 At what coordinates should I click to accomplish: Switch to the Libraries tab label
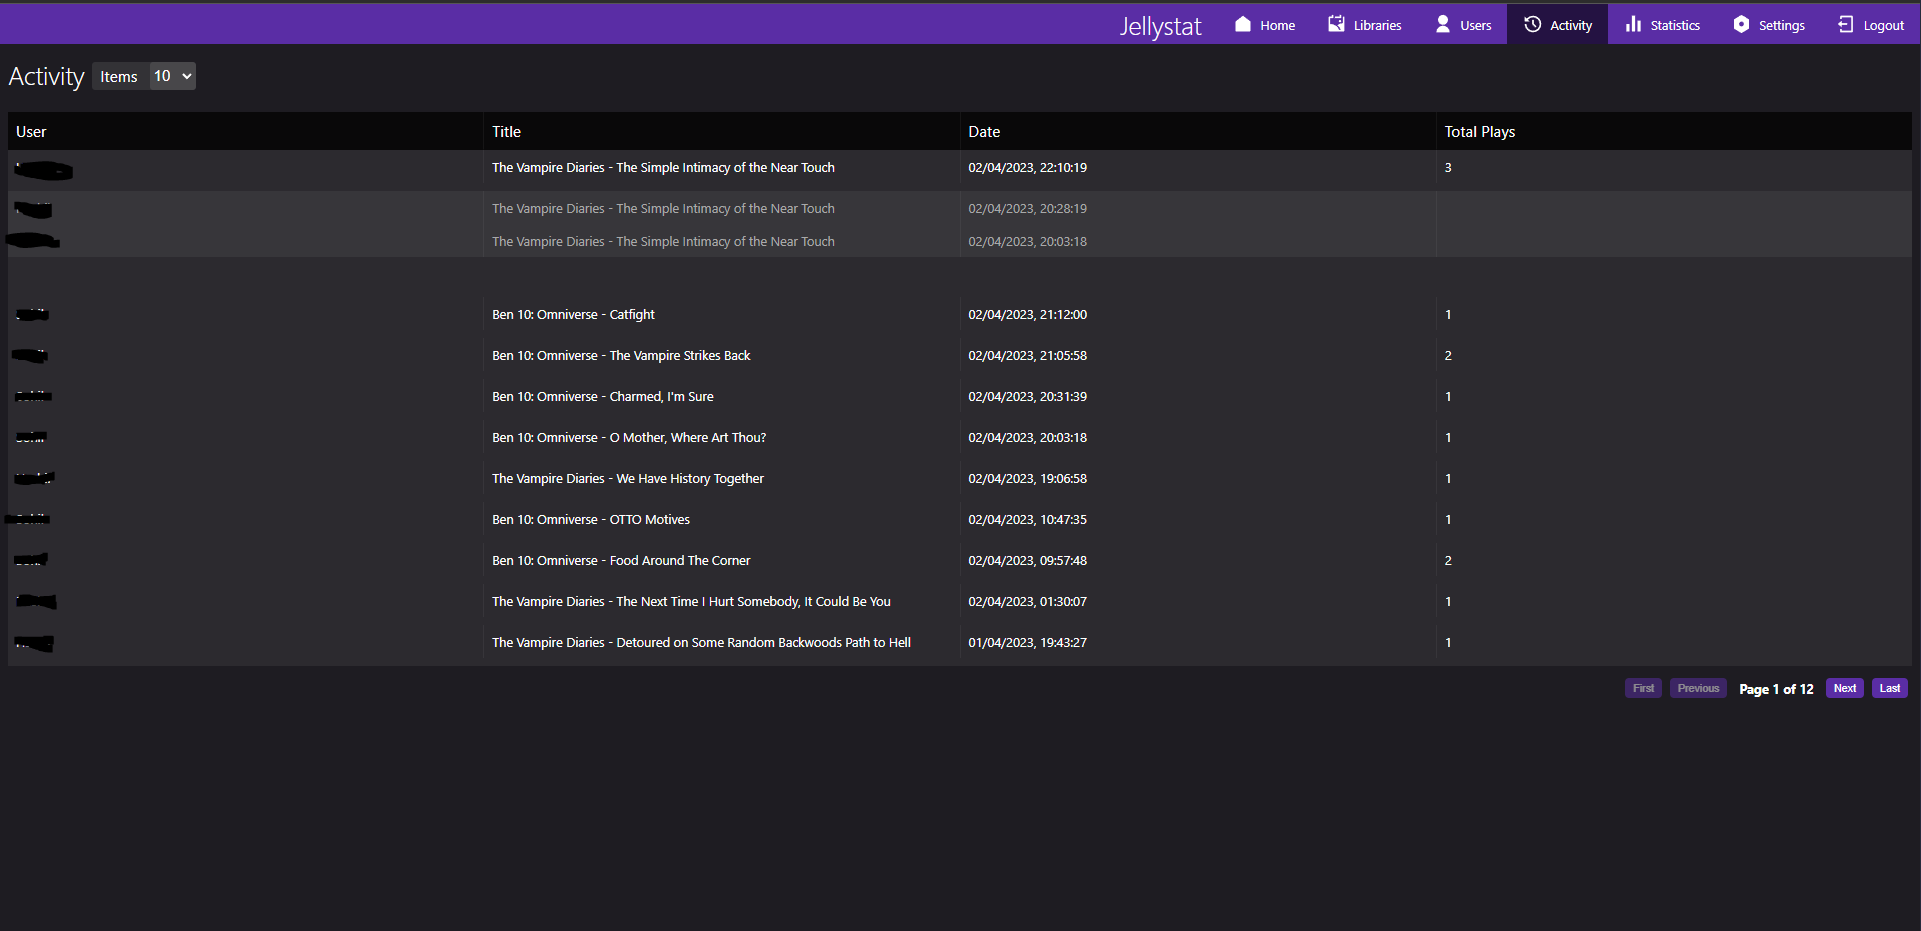[x=1377, y=26]
